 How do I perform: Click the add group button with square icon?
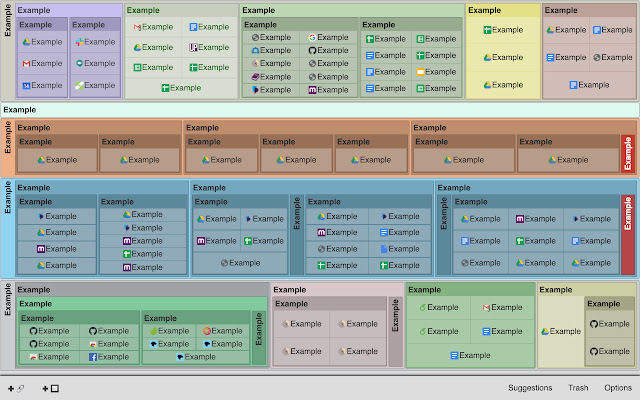(51, 389)
